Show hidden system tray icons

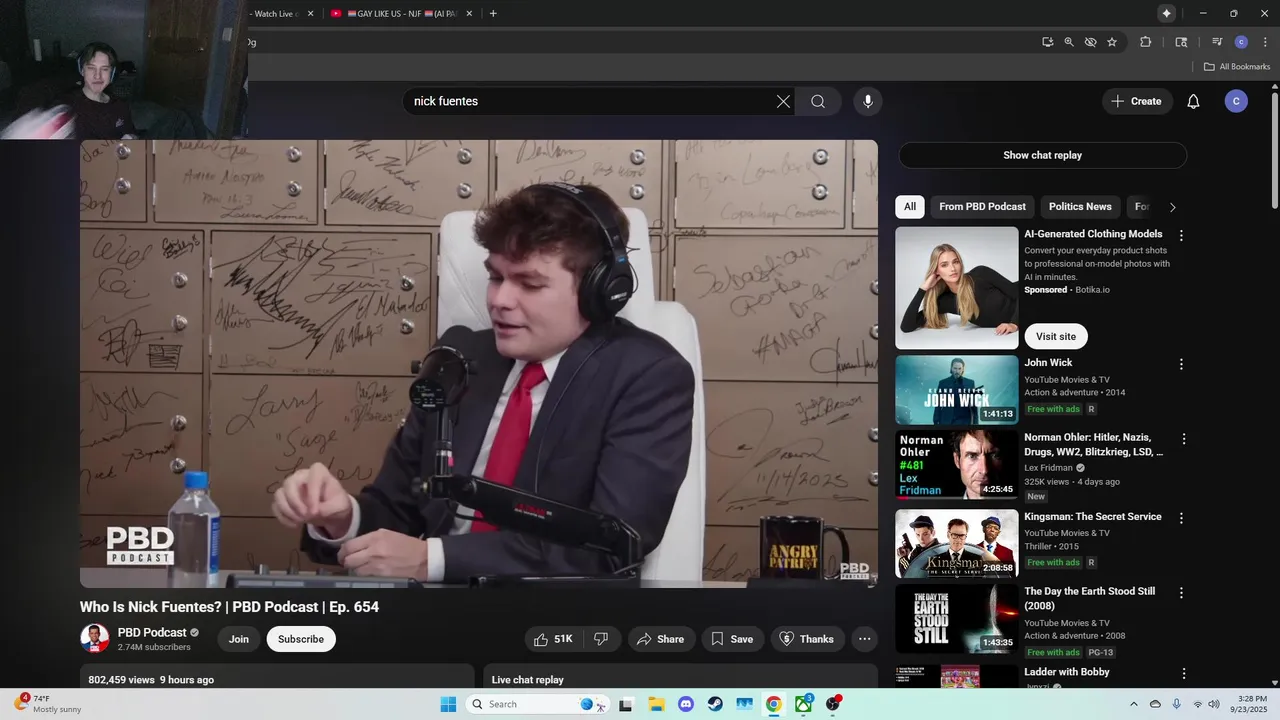click(1133, 704)
